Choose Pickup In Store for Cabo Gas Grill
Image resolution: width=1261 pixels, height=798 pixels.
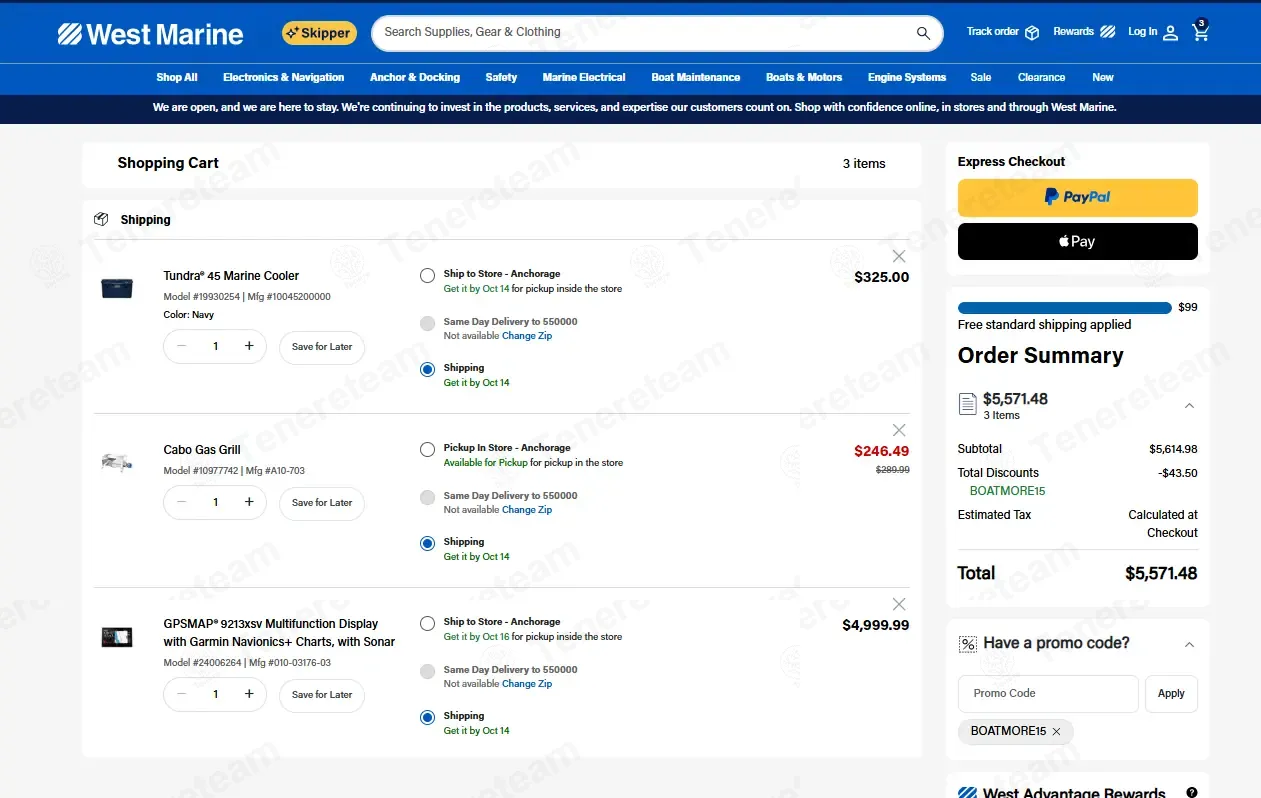428,450
